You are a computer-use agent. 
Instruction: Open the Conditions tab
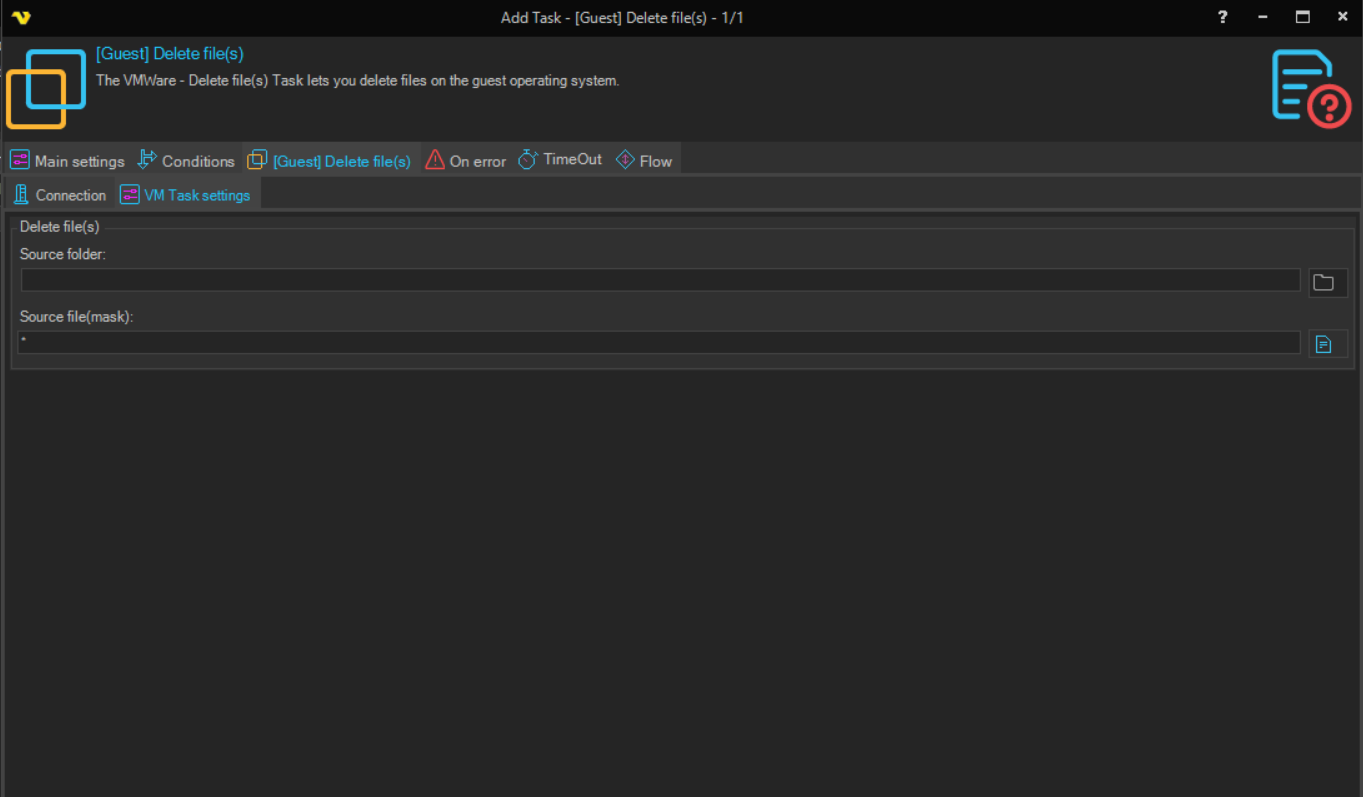pyautogui.click(x=186, y=161)
